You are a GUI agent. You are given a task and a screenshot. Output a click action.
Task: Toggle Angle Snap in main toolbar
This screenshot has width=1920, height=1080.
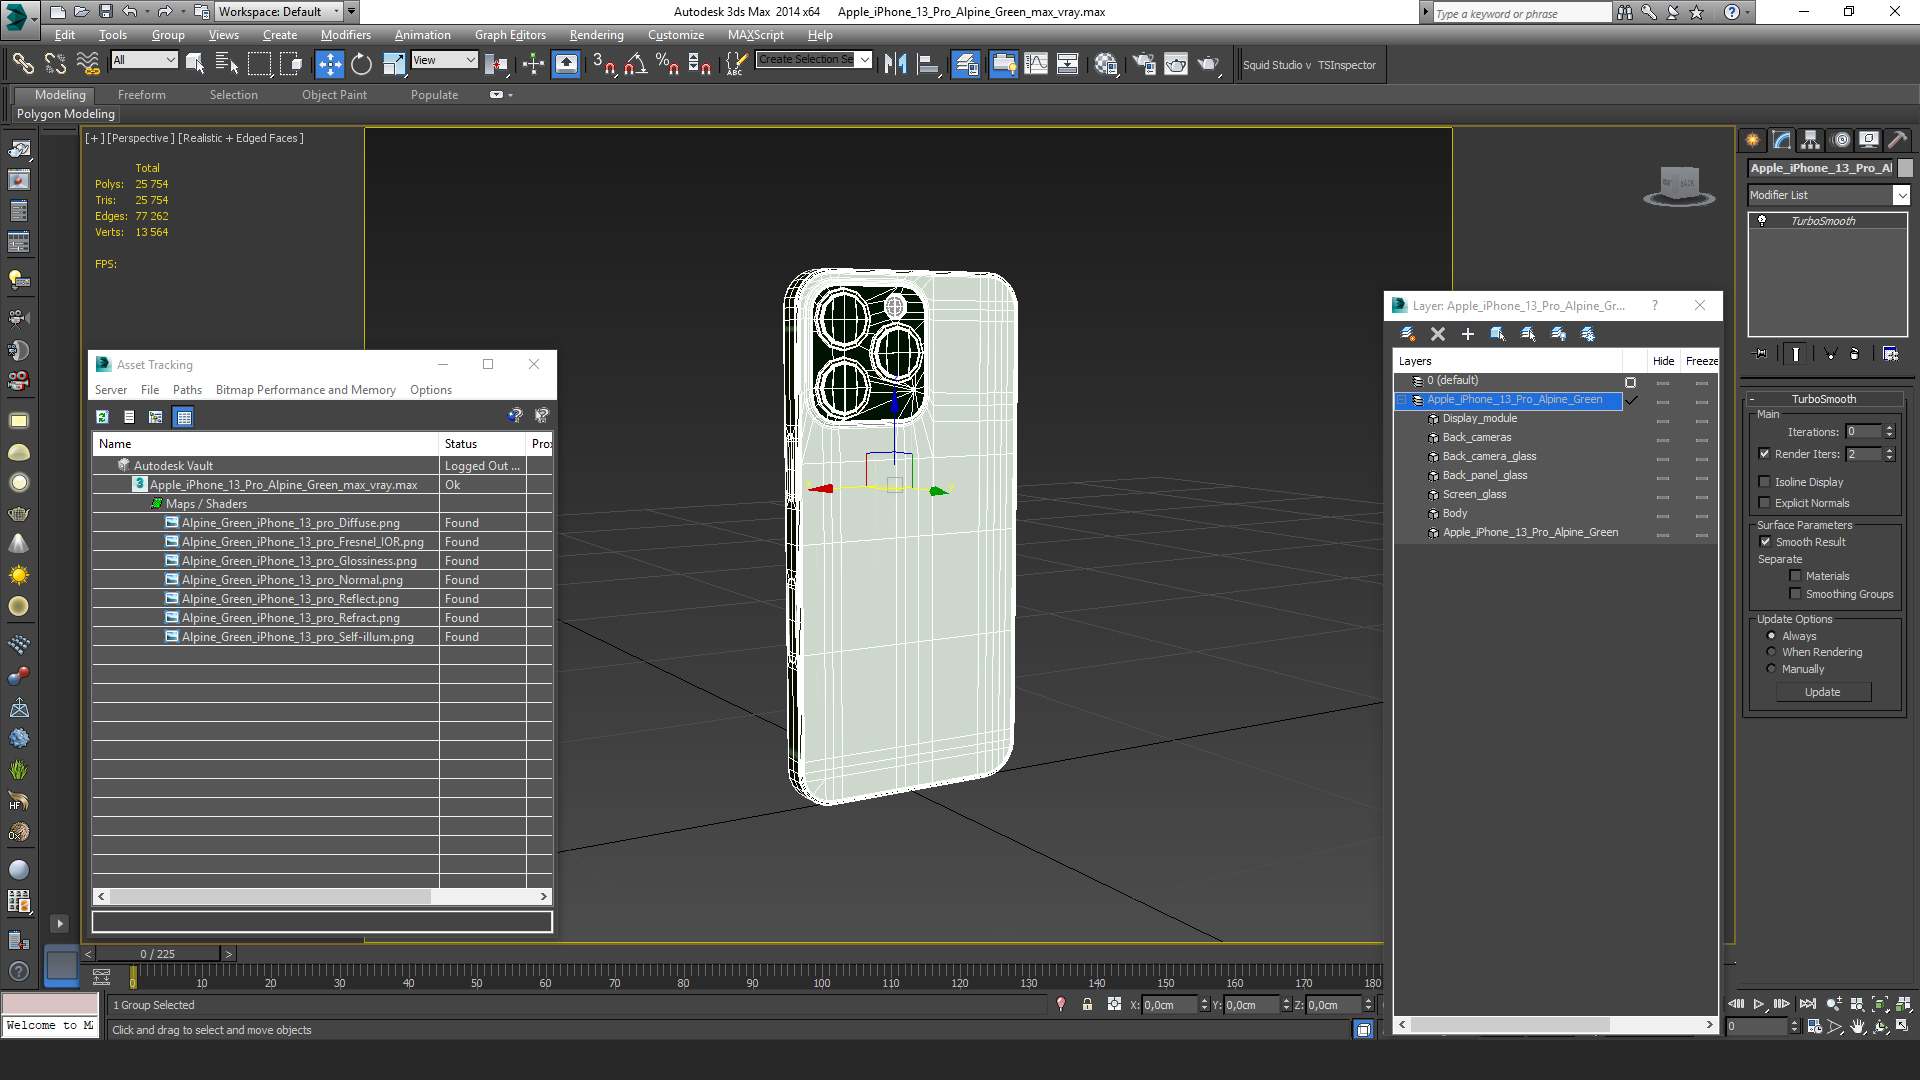(x=635, y=65)
